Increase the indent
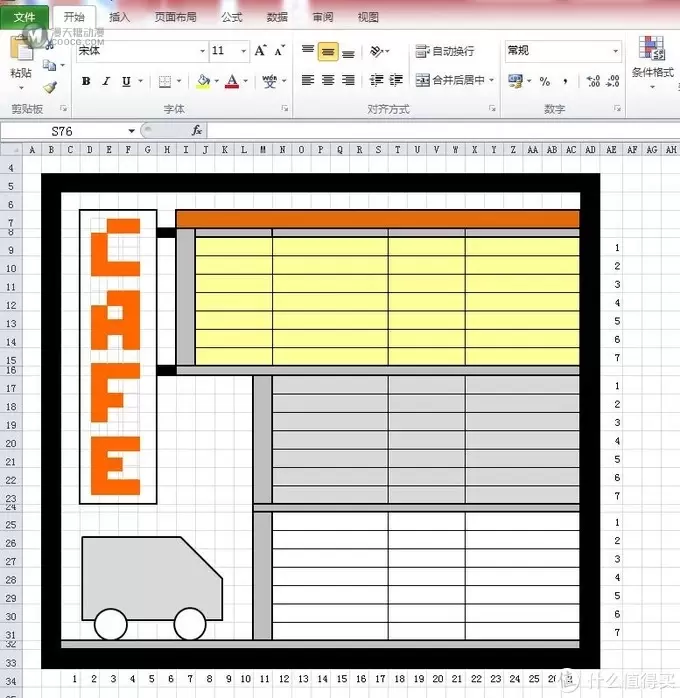 [396, 80]
